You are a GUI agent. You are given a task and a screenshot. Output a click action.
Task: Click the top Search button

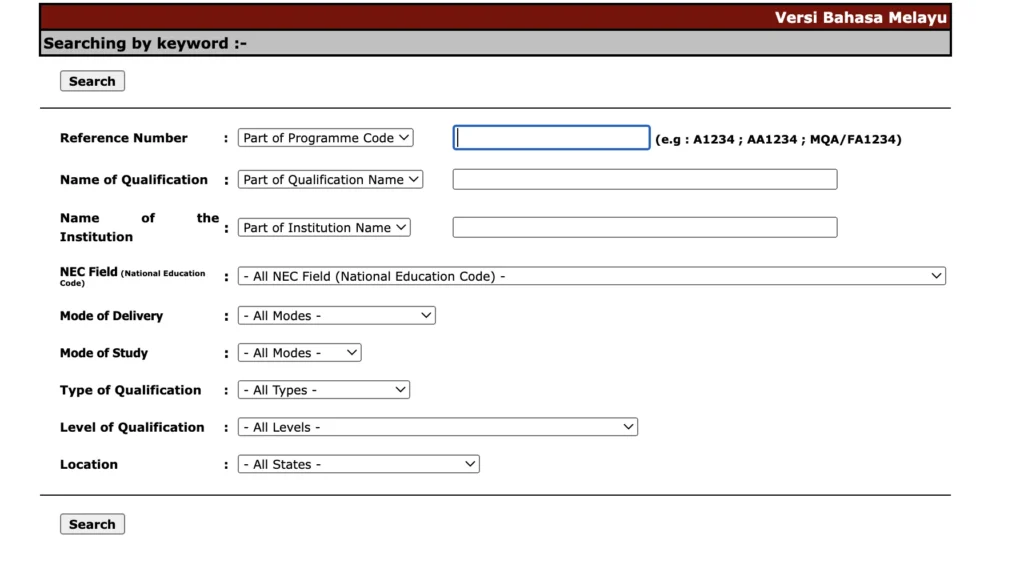point(92,81)
